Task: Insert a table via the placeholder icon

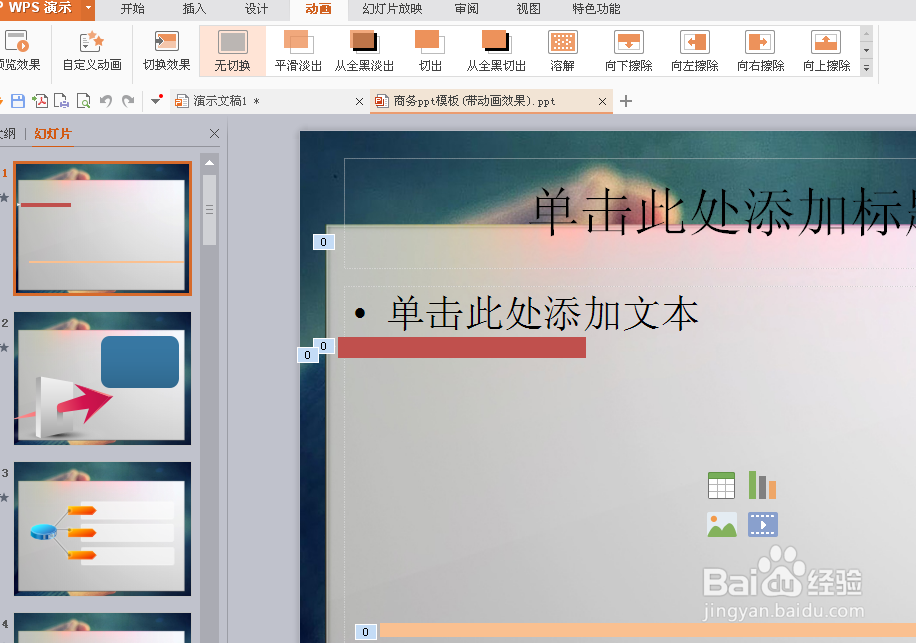Action: (721, 484)
